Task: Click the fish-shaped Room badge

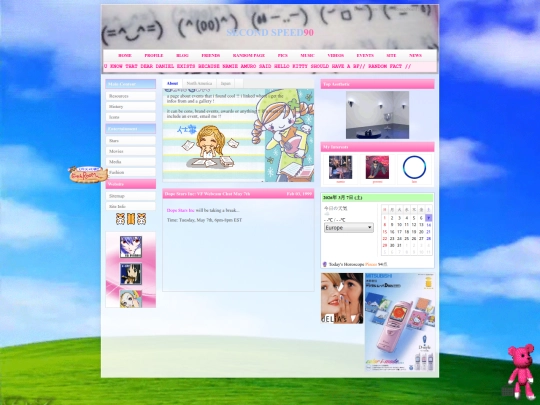Action: [x=88, y=175]
